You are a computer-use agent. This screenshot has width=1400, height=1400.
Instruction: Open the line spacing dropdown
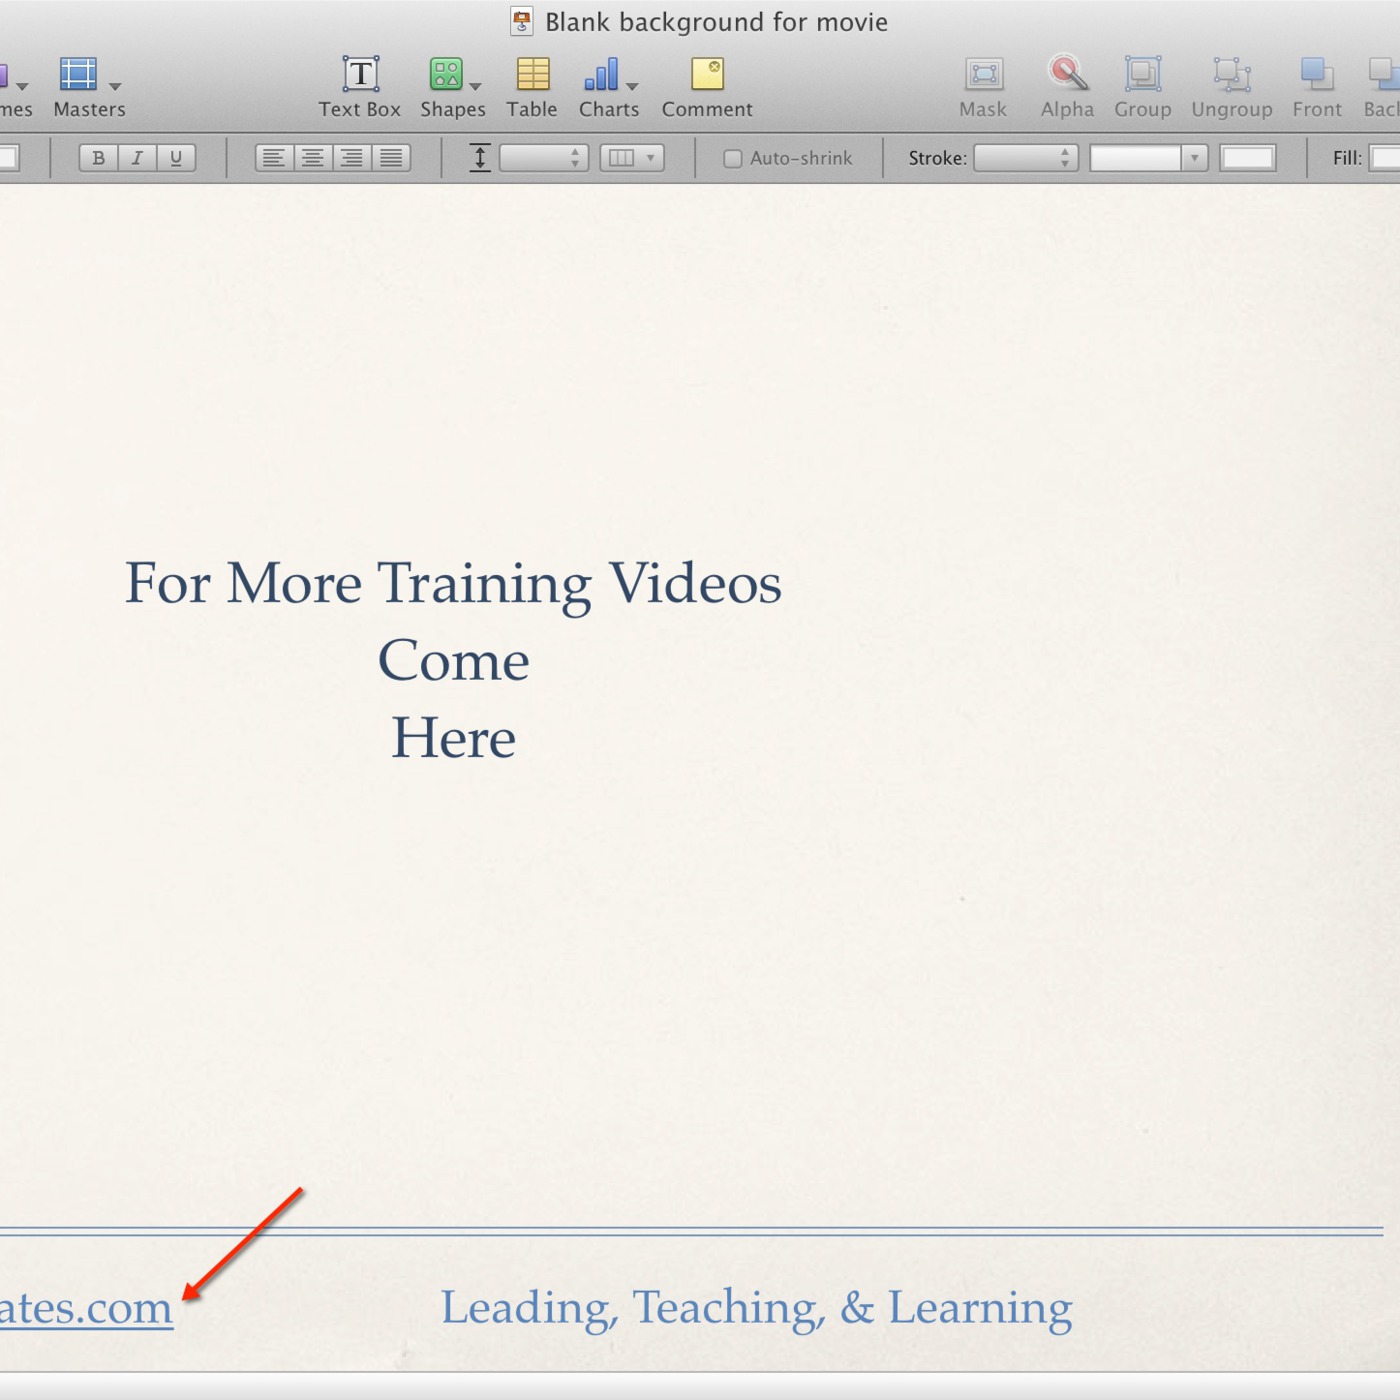[544, 158]
